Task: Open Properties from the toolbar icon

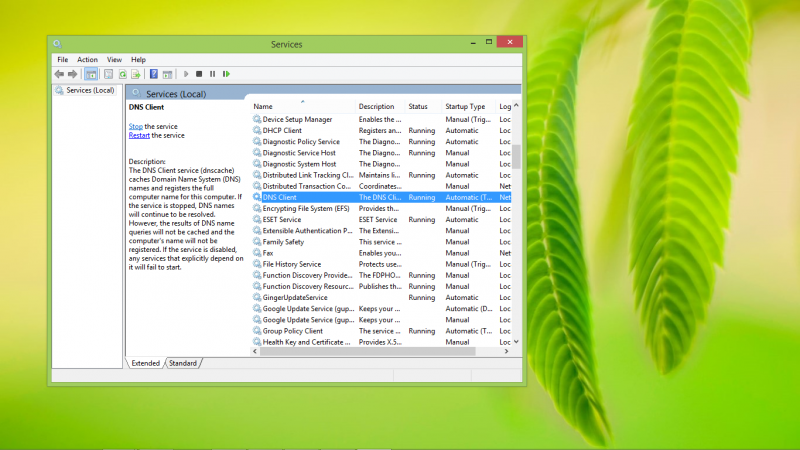Action: pos(108,74)
